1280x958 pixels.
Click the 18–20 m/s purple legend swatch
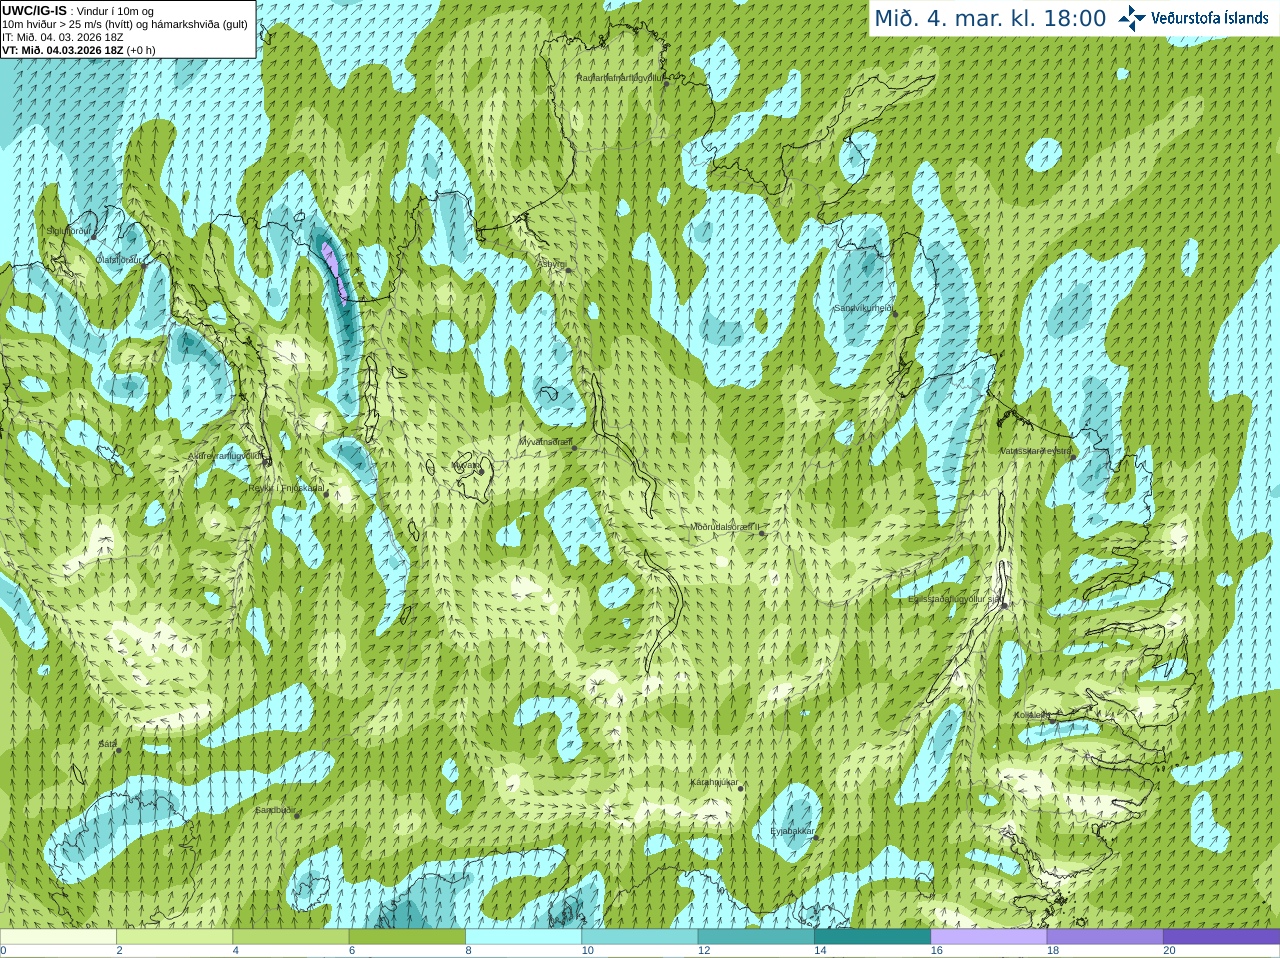[1105, 937]
